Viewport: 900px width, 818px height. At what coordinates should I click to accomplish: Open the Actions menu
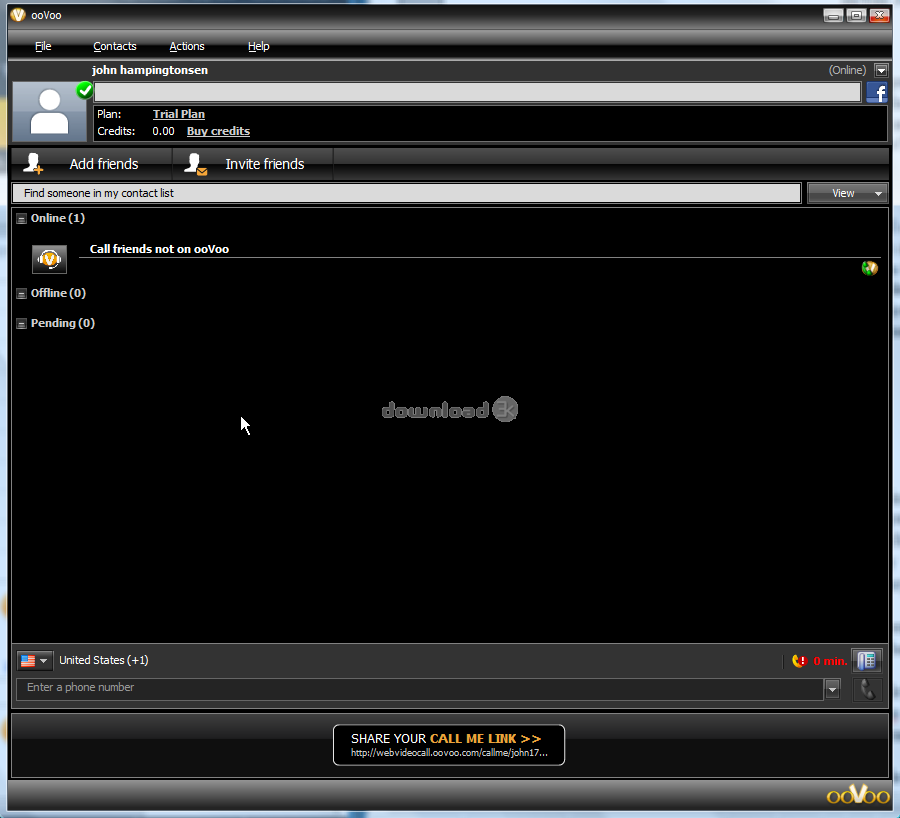point(187,46)
